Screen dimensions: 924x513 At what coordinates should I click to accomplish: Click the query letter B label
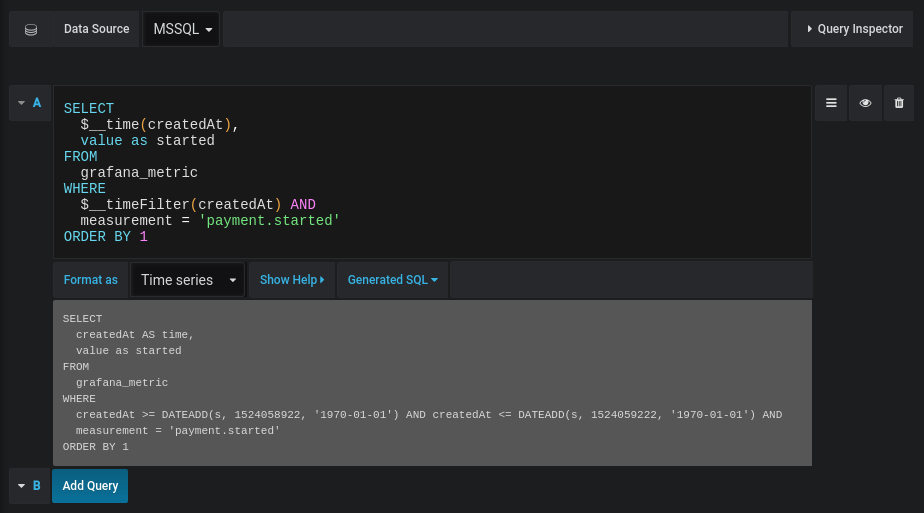pos(37,486)
